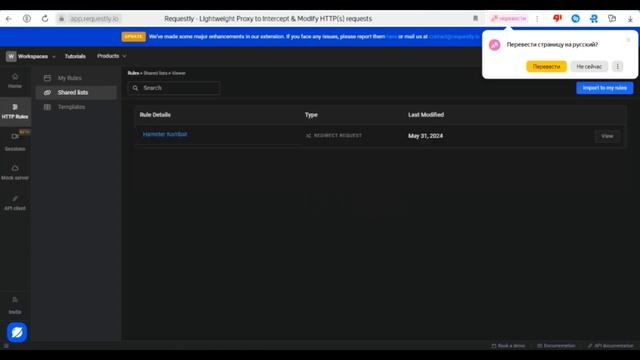Close the translate popup
The height and width of the screenshot is (360, 640).
[628, 40]
